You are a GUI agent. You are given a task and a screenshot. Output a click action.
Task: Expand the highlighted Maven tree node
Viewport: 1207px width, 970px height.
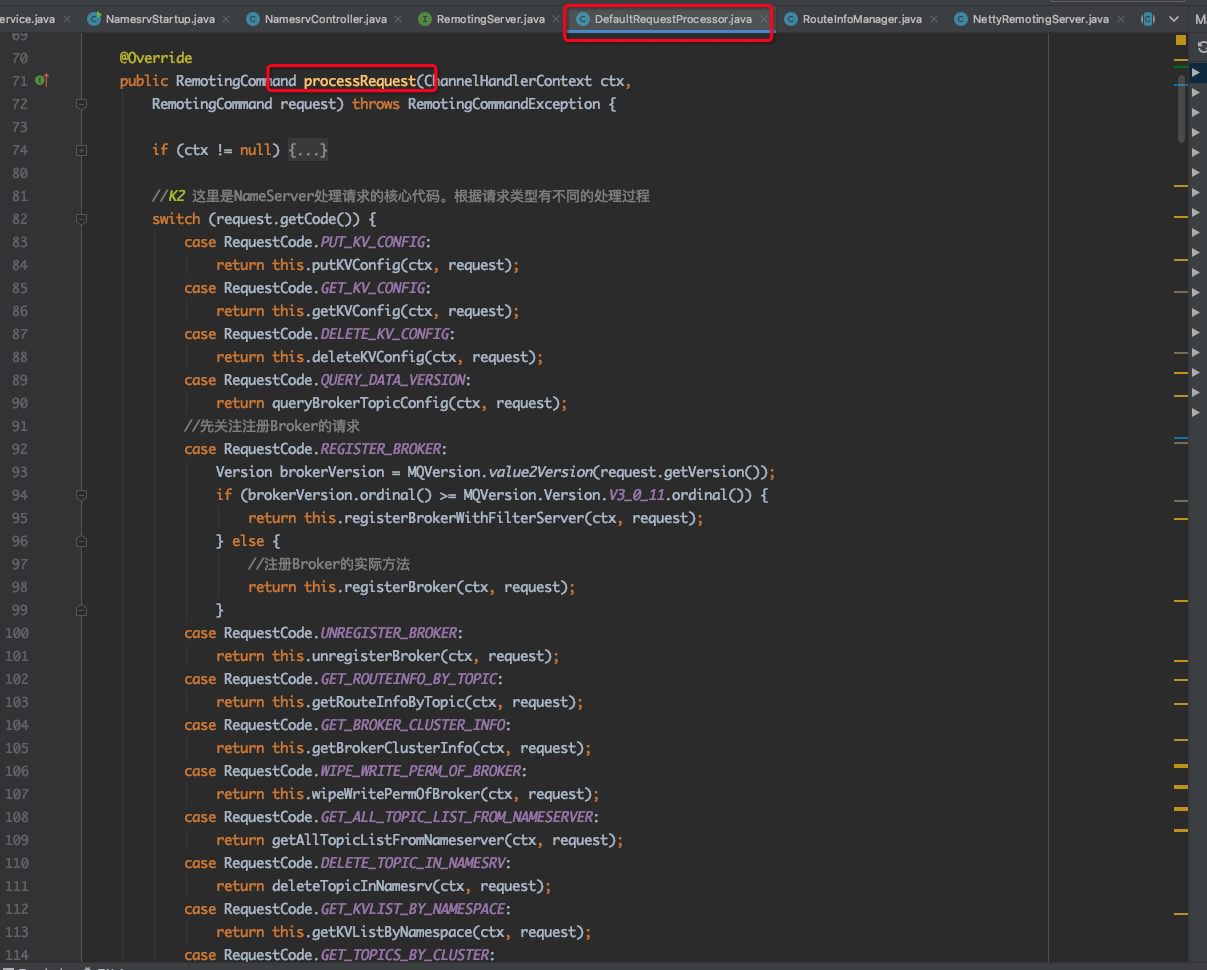[x=1196, y=73]
